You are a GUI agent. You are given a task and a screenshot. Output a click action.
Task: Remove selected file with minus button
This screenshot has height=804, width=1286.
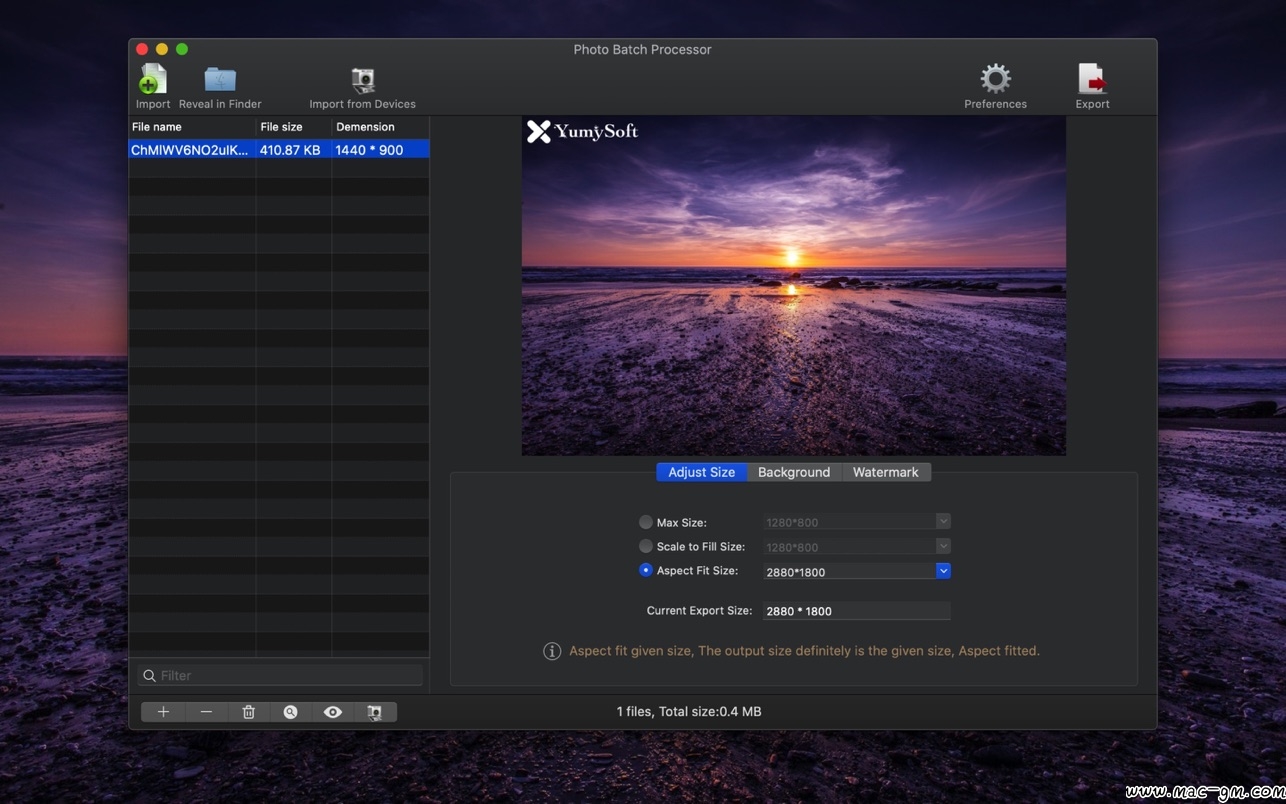click(206, 712)
